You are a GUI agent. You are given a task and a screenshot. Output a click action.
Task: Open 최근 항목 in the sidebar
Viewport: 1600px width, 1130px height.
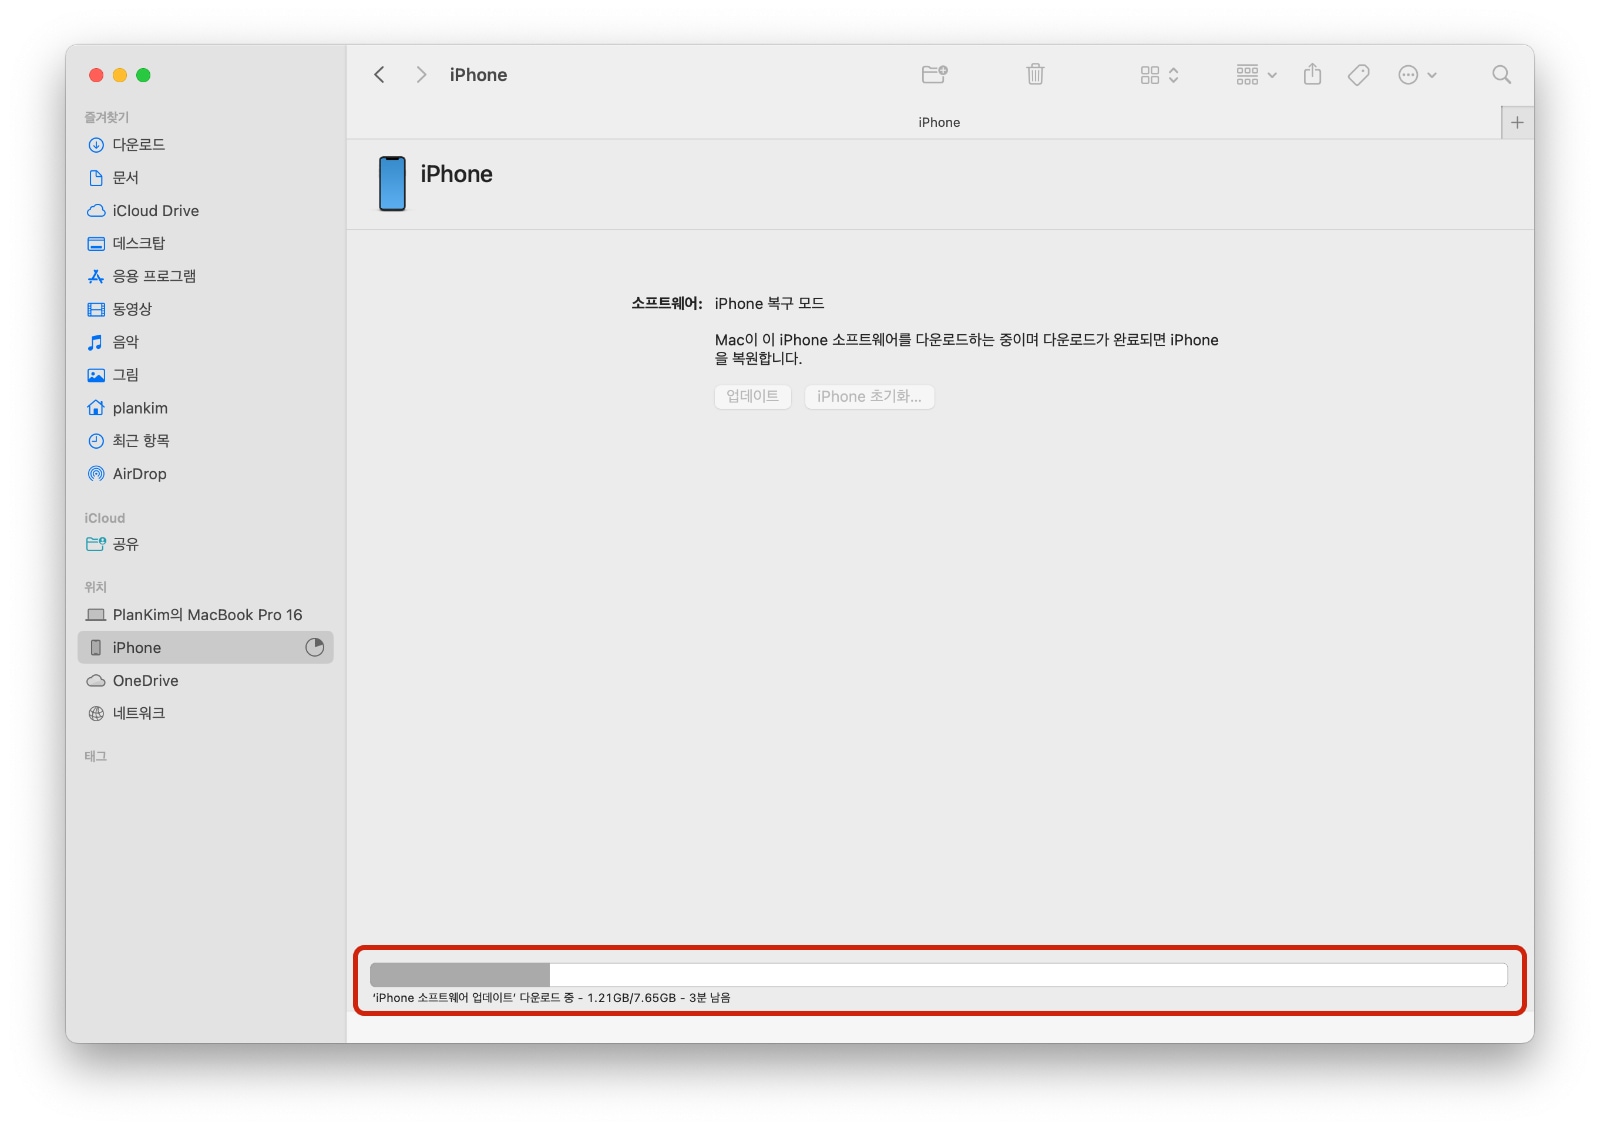(205, 441)
